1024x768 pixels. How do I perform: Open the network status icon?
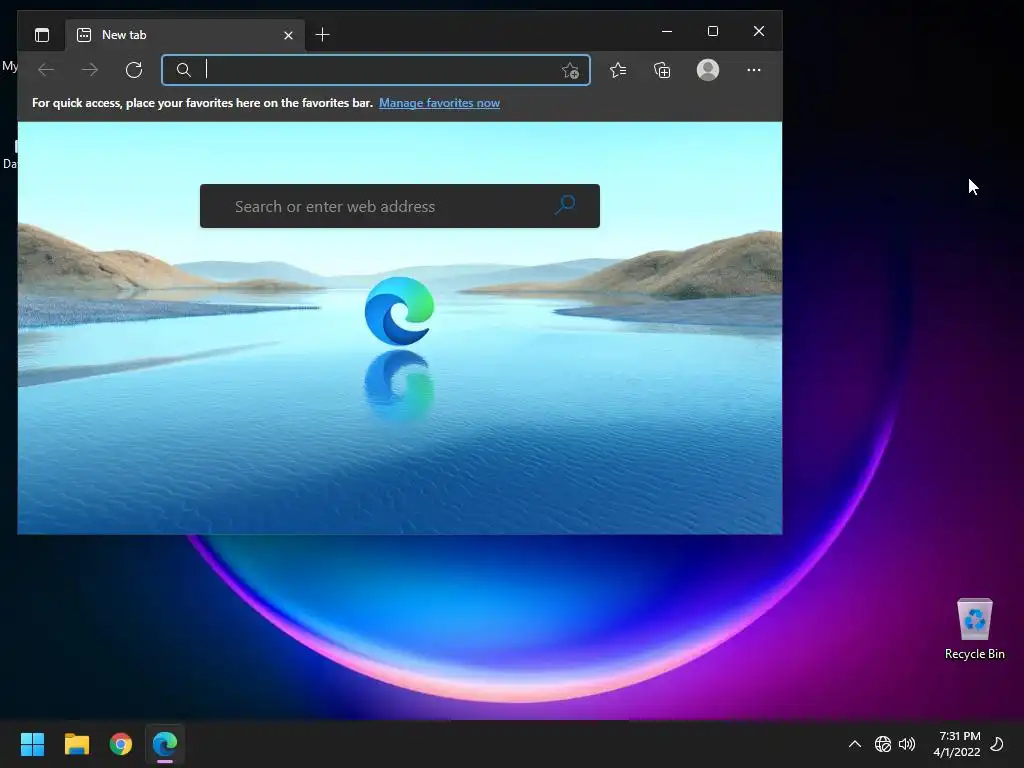click(882, 744)
